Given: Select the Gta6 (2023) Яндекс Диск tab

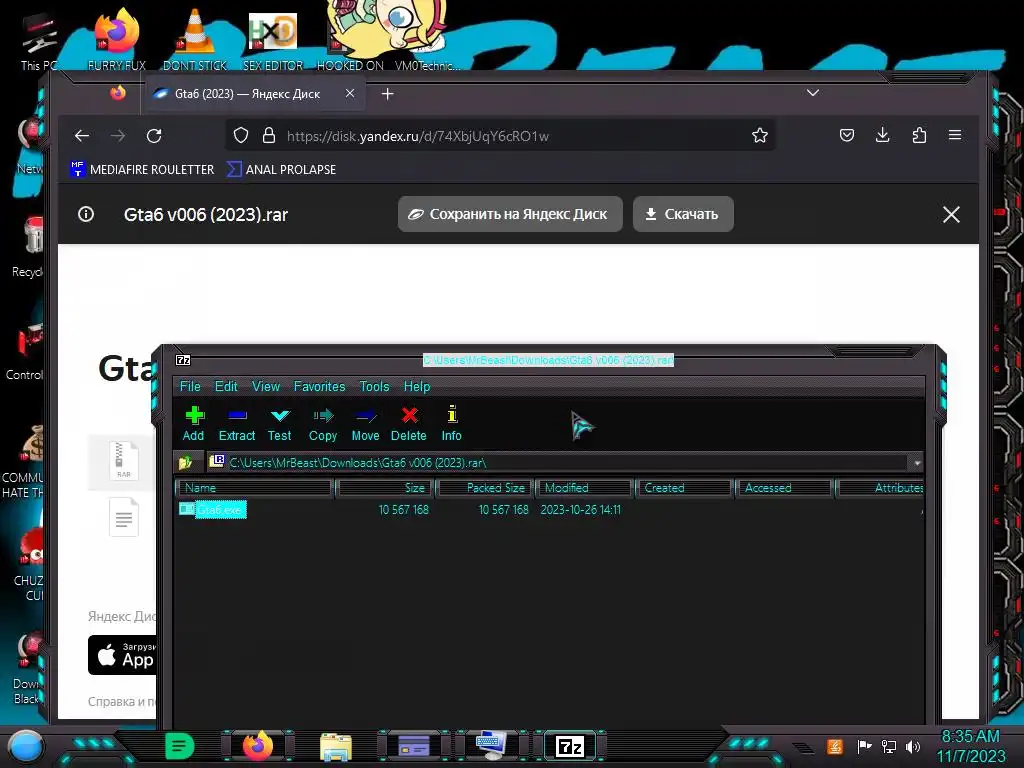Looking at the screenshot, I should [x=248, y=94].
